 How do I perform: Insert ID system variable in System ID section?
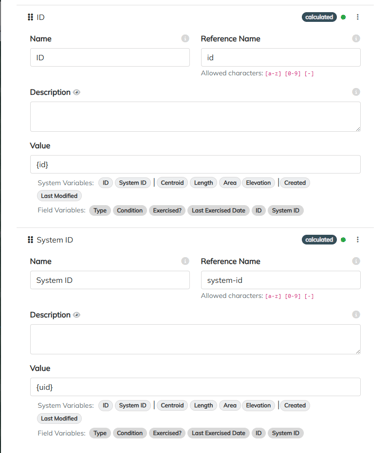106,405
